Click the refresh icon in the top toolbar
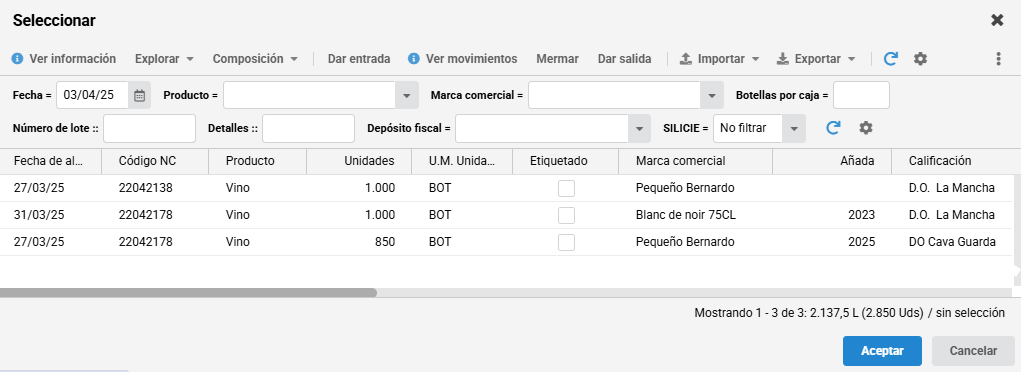 [x=891, y=59]
